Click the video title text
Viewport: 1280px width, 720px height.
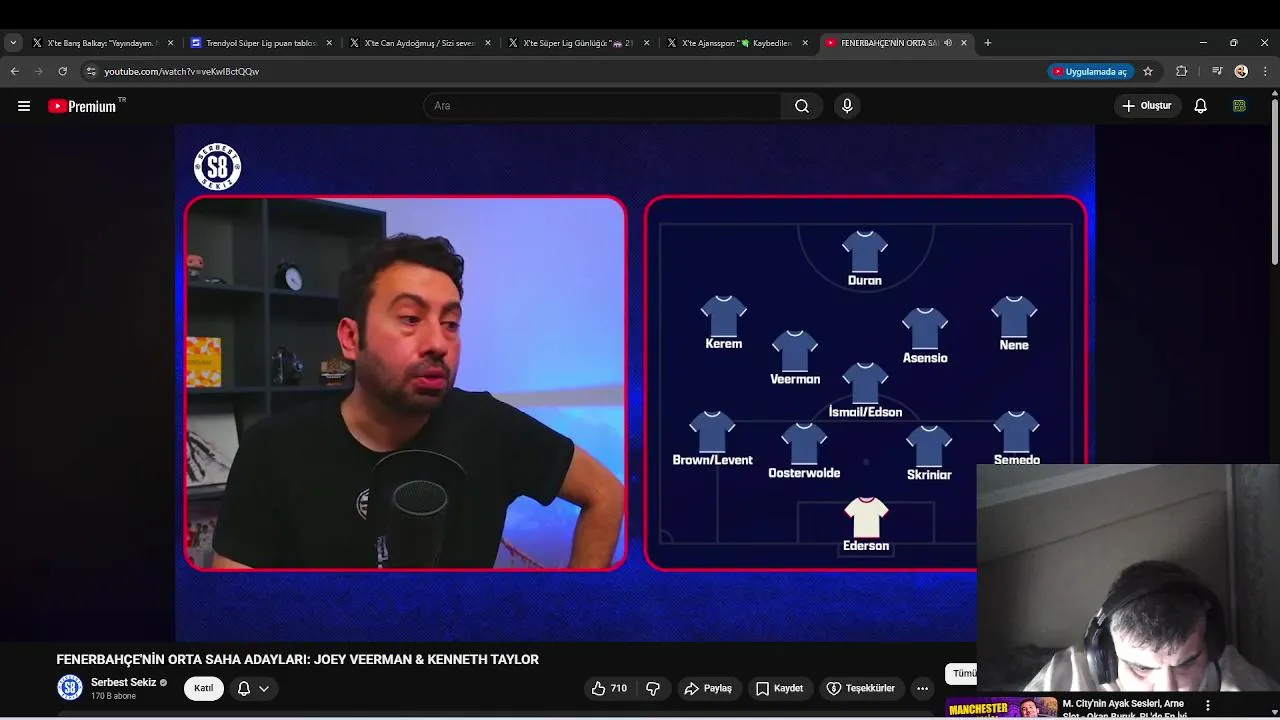pos(297,659)
